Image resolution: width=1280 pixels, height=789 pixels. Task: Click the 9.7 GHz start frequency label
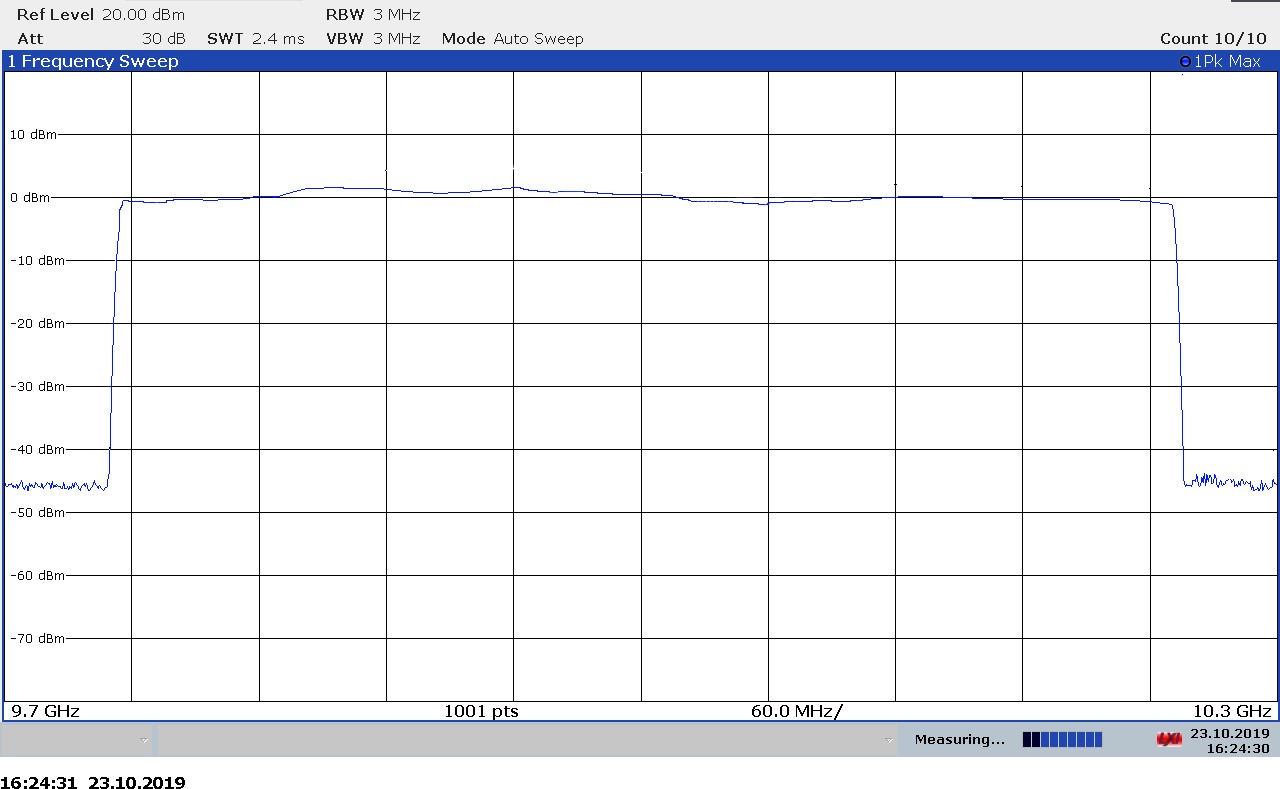pos(45,711)
